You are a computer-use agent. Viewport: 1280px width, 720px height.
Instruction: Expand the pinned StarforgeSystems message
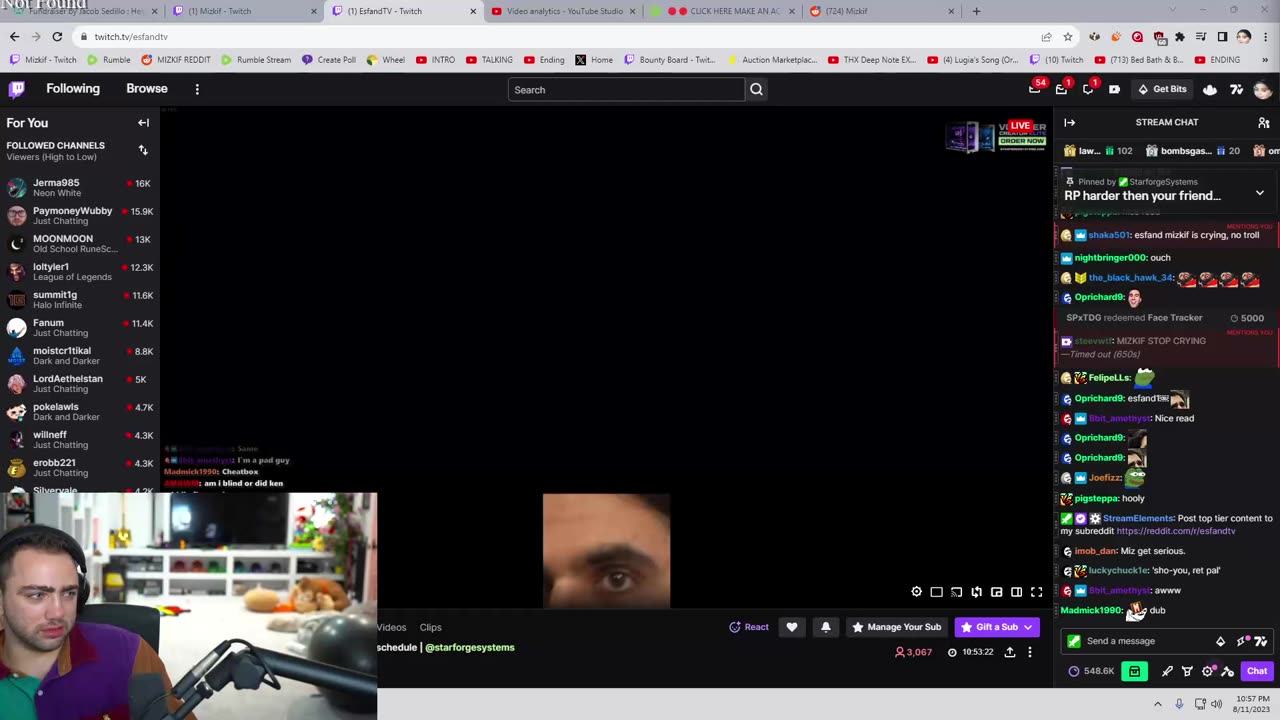pyautogui.click(x=1259, y=193)
